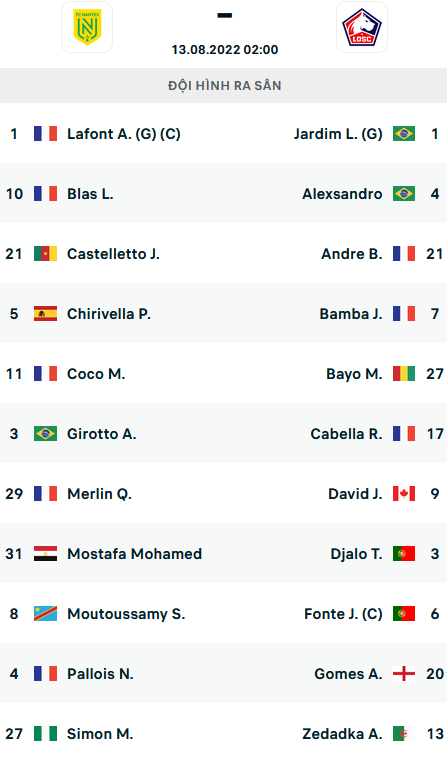
Task: Open Pallois N. player profile
Action: 100,673
